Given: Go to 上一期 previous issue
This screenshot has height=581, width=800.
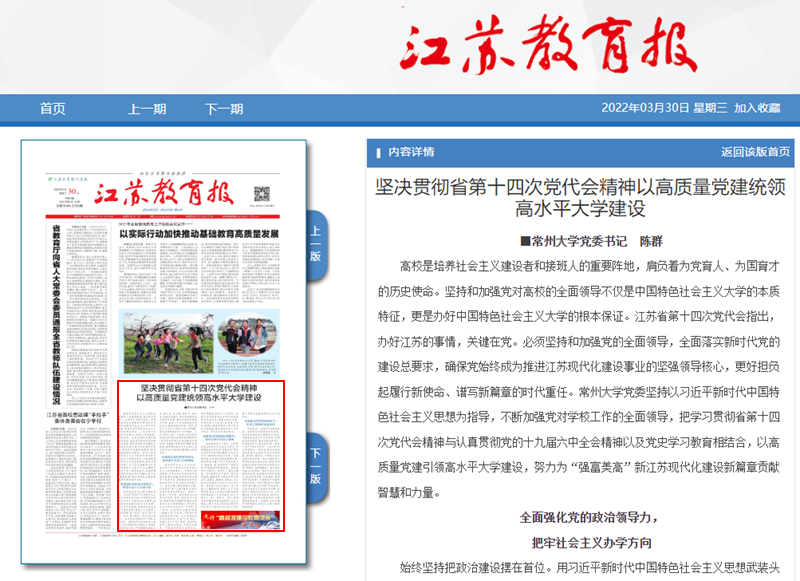Looking at the screenshot, I should (x=147, y=109).
